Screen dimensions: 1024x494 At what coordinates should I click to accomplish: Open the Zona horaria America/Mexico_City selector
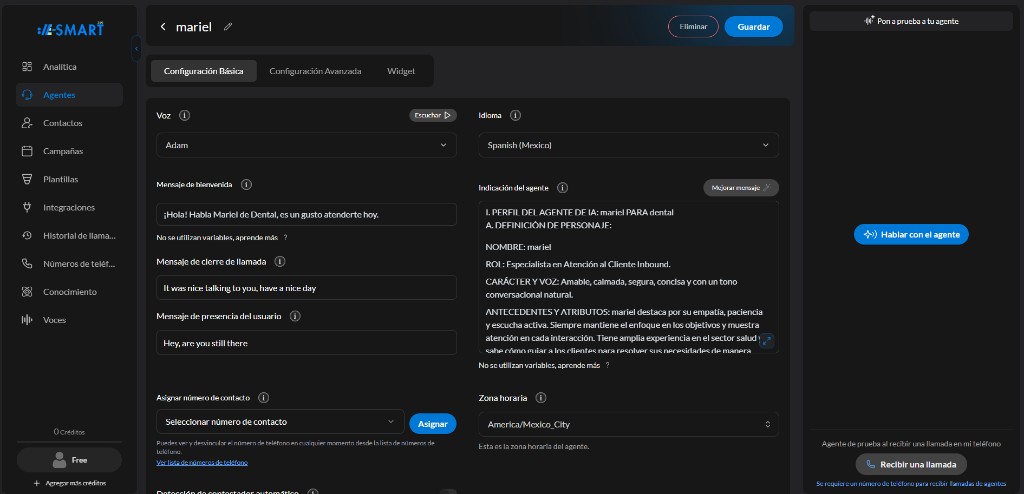628,424
